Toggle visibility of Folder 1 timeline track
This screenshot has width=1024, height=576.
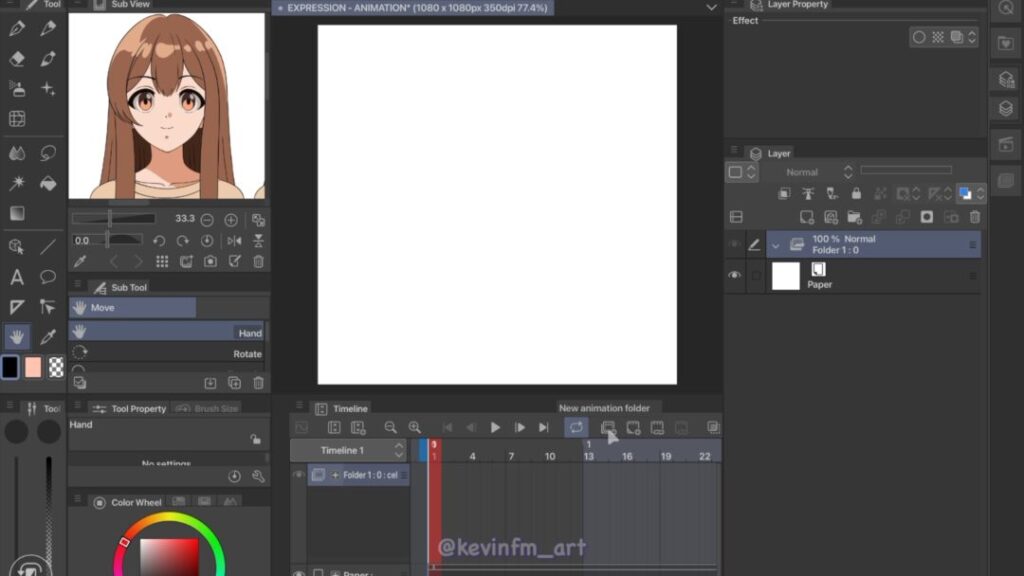298,475
